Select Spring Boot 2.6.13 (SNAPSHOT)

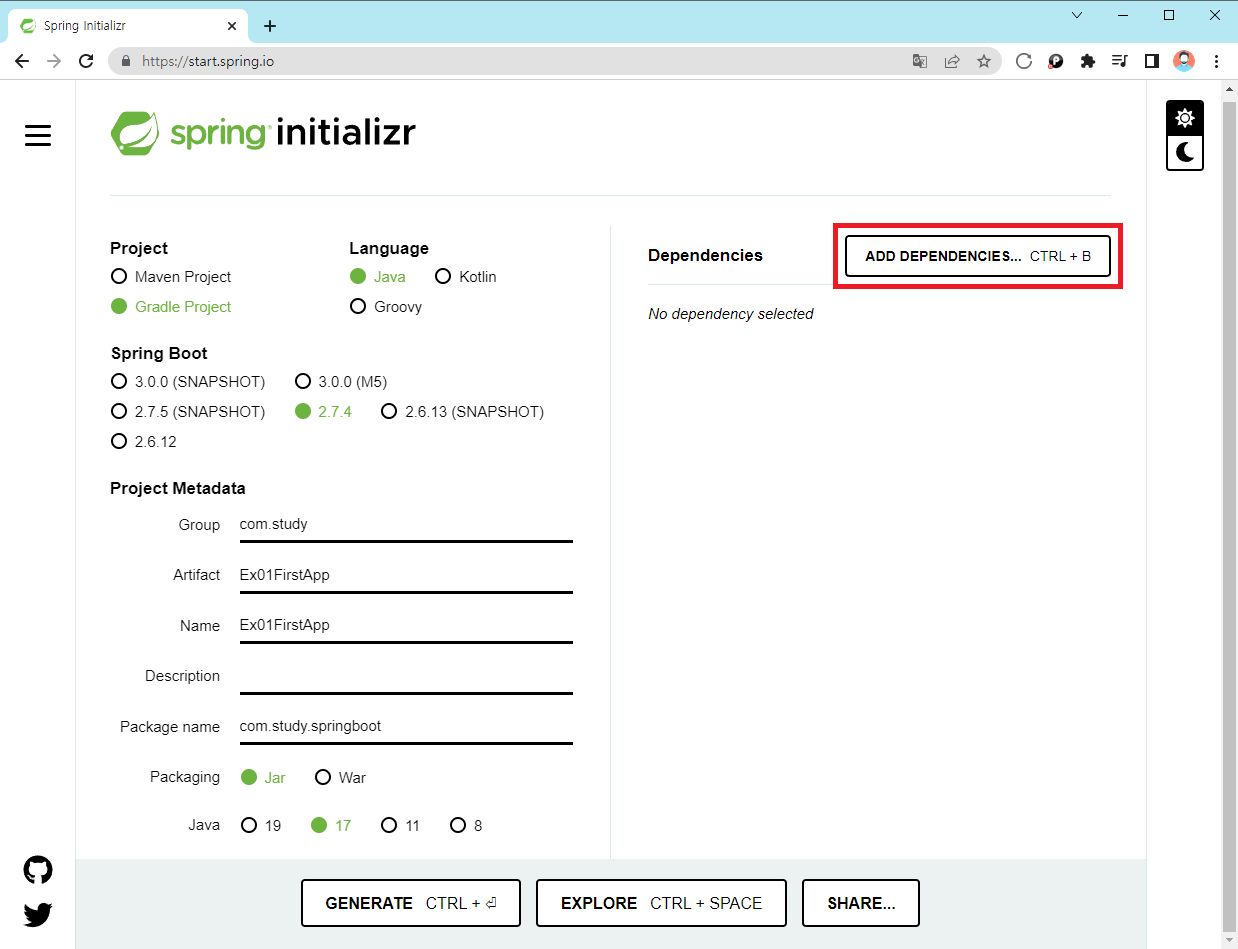coord(462,411)
